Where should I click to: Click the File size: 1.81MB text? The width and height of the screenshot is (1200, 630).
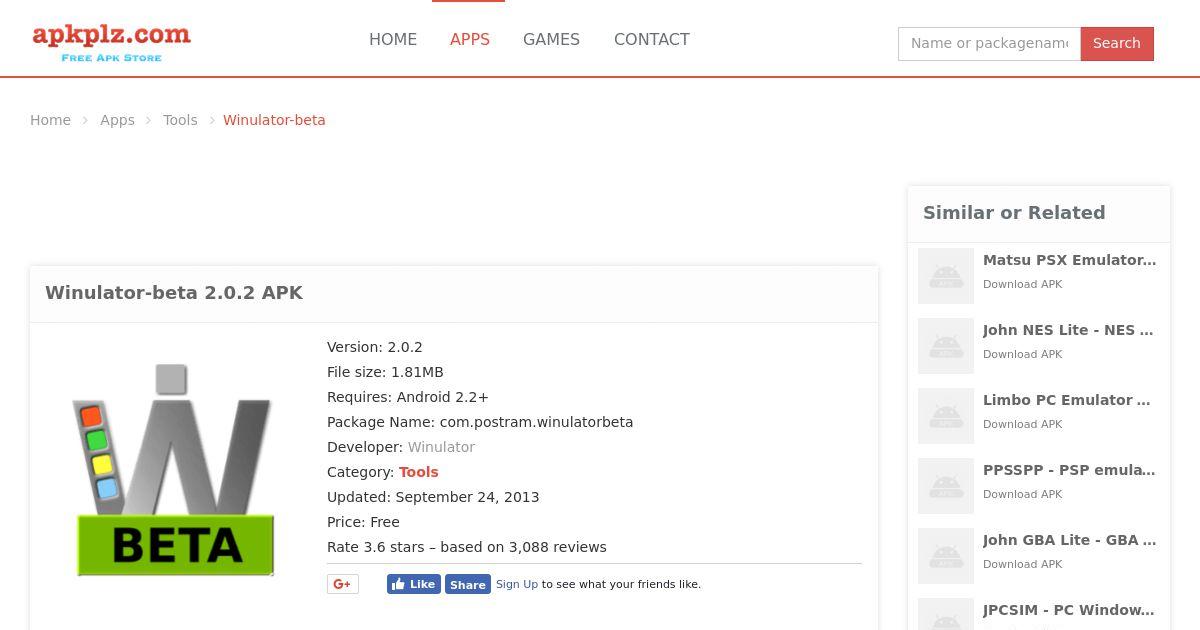pos(385,372)
